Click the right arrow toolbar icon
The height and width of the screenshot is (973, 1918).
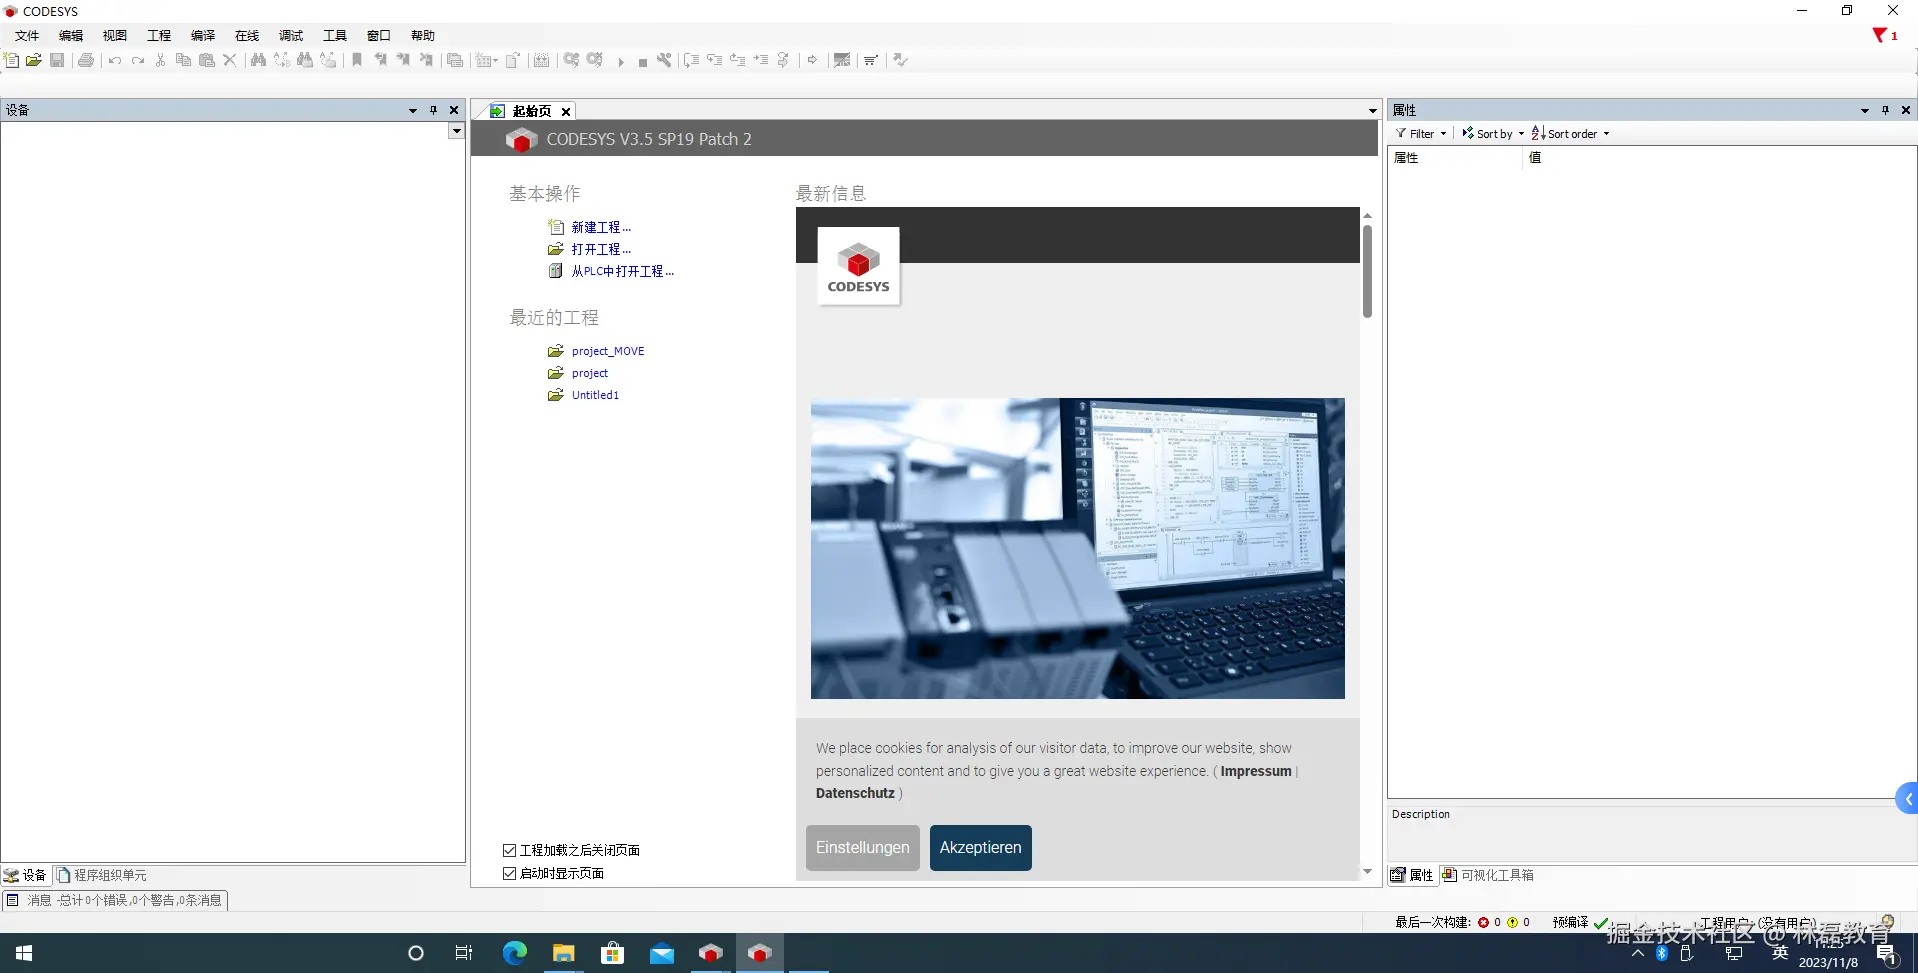(x=812, y=60)
